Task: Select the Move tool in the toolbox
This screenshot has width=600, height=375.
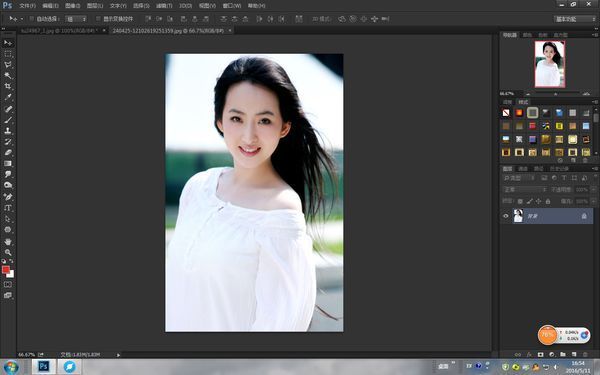Action: [x=8, y=43]
